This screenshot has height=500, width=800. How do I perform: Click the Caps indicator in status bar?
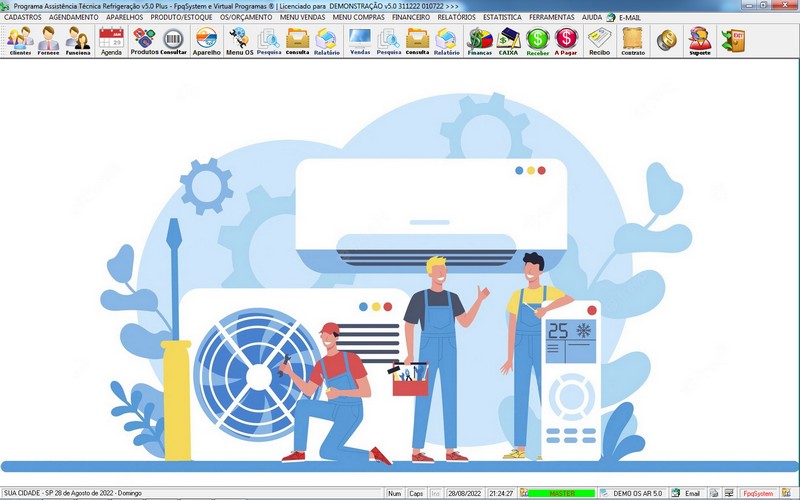416,493
